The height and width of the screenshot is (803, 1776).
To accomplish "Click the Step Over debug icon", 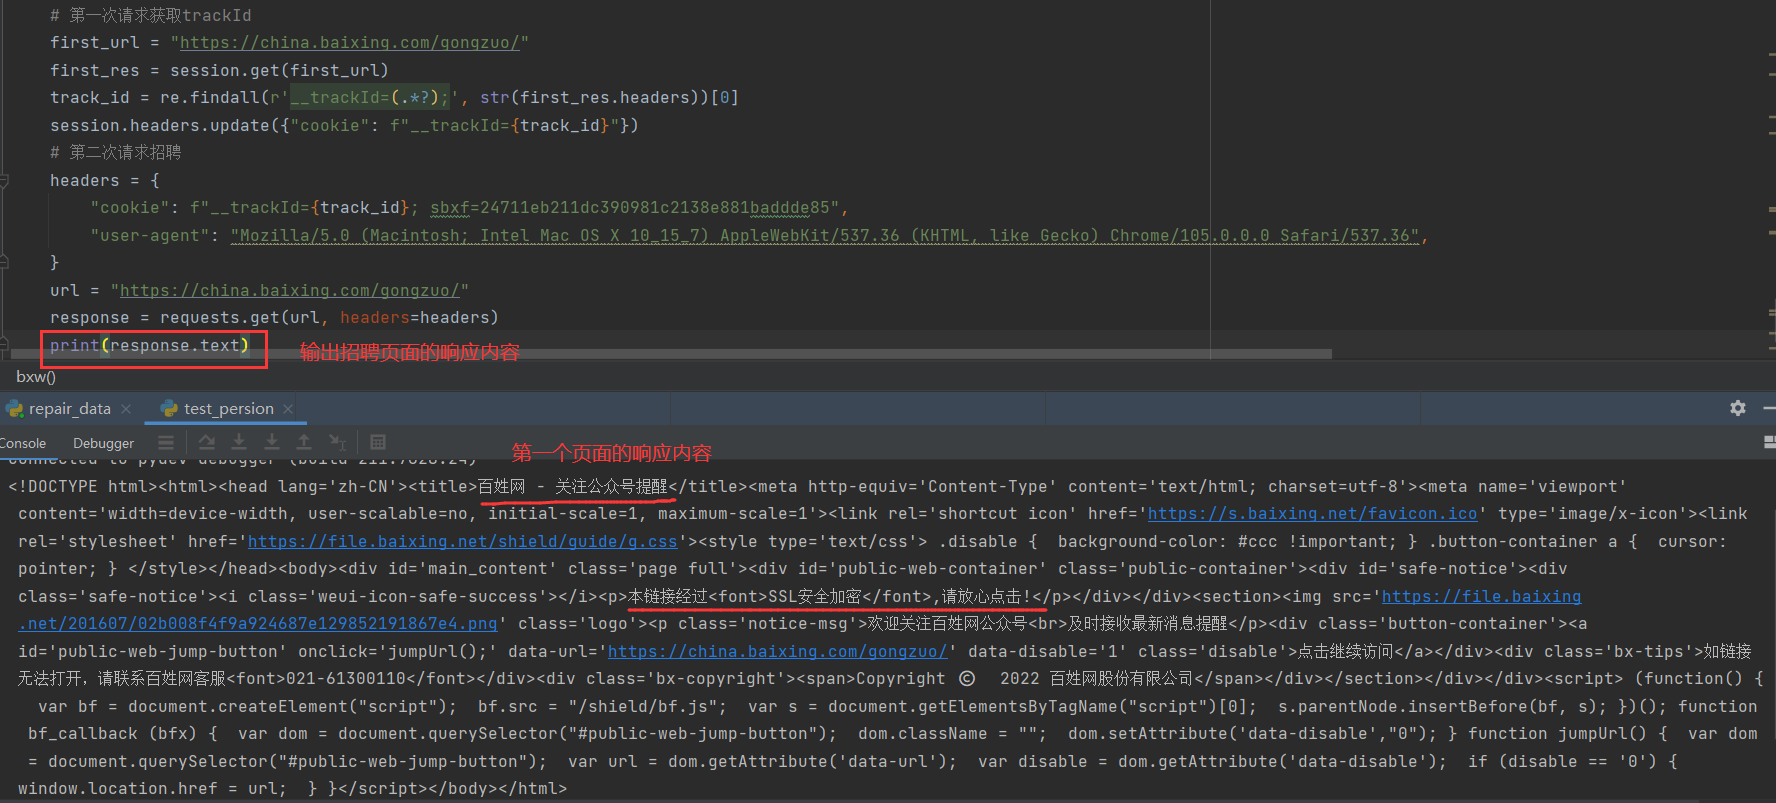I will coord(207,443).
